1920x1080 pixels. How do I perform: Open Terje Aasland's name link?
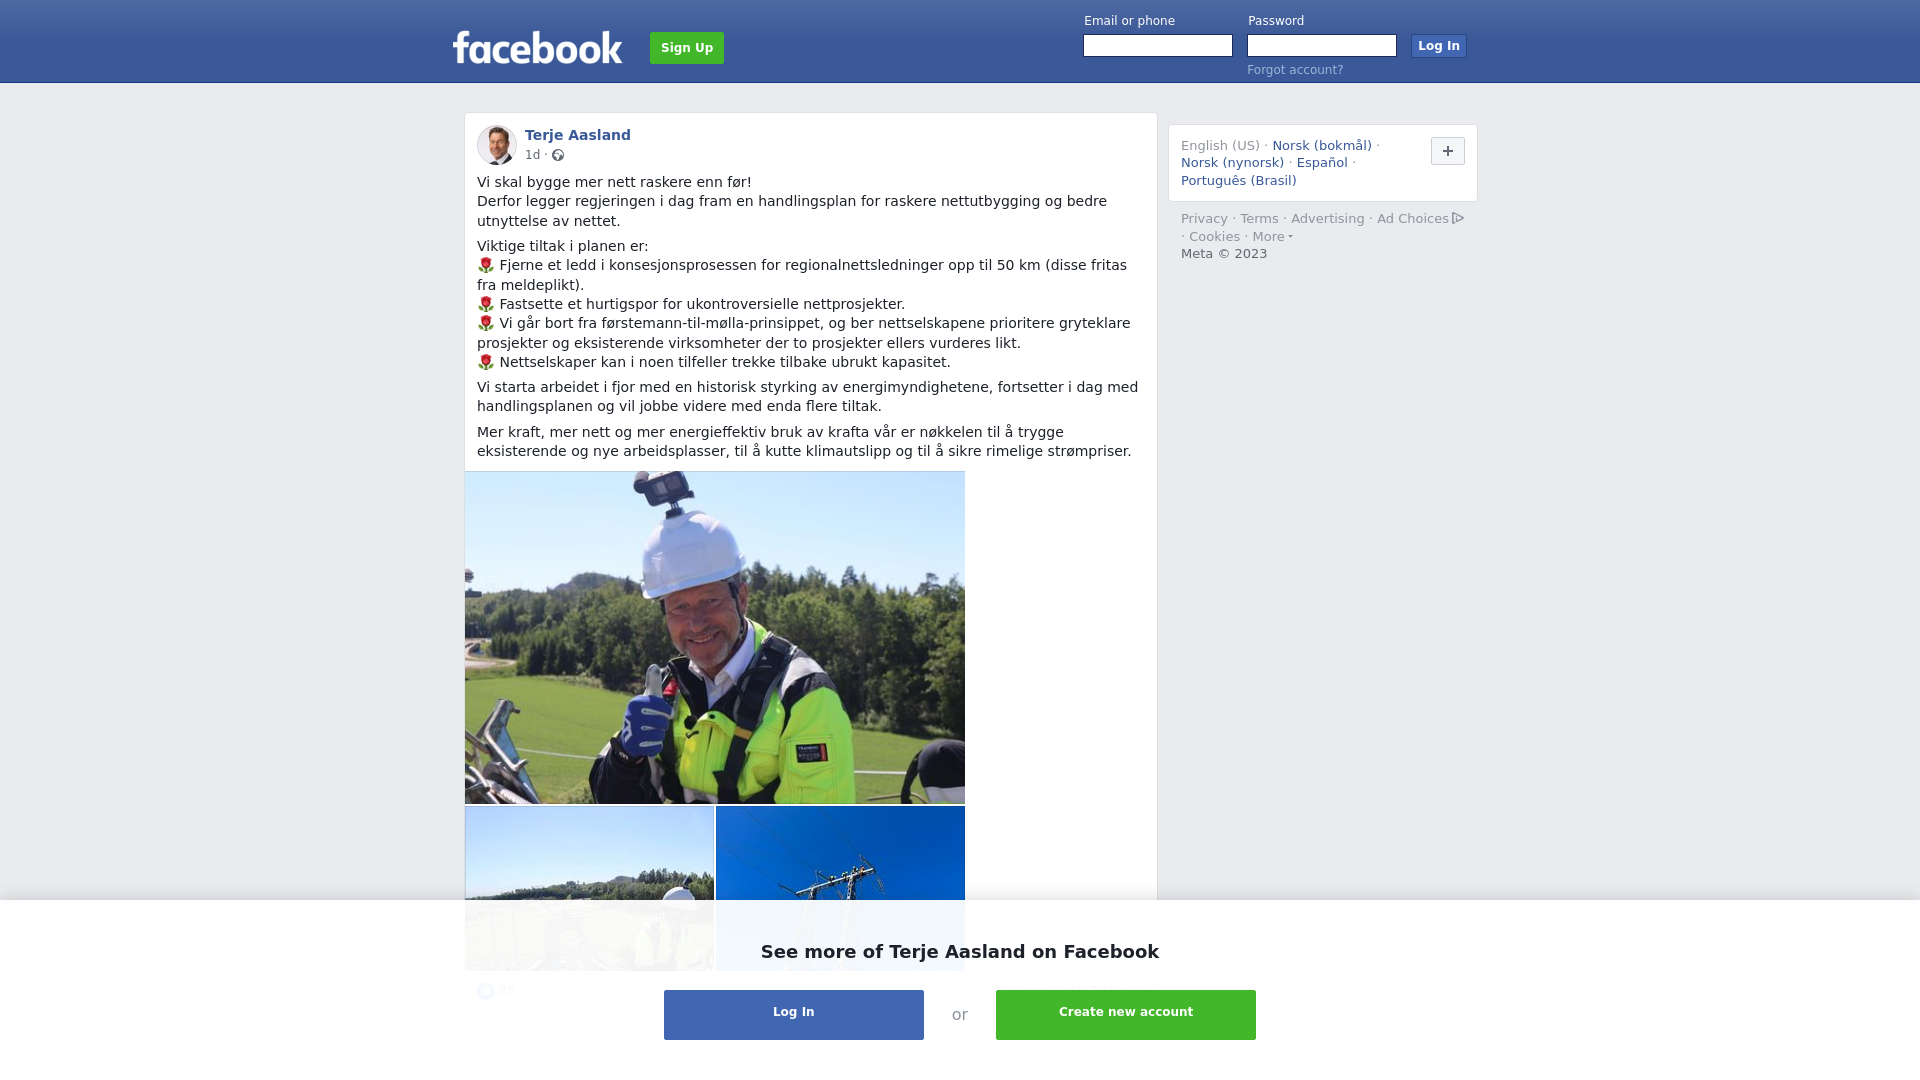coord(578,135)
